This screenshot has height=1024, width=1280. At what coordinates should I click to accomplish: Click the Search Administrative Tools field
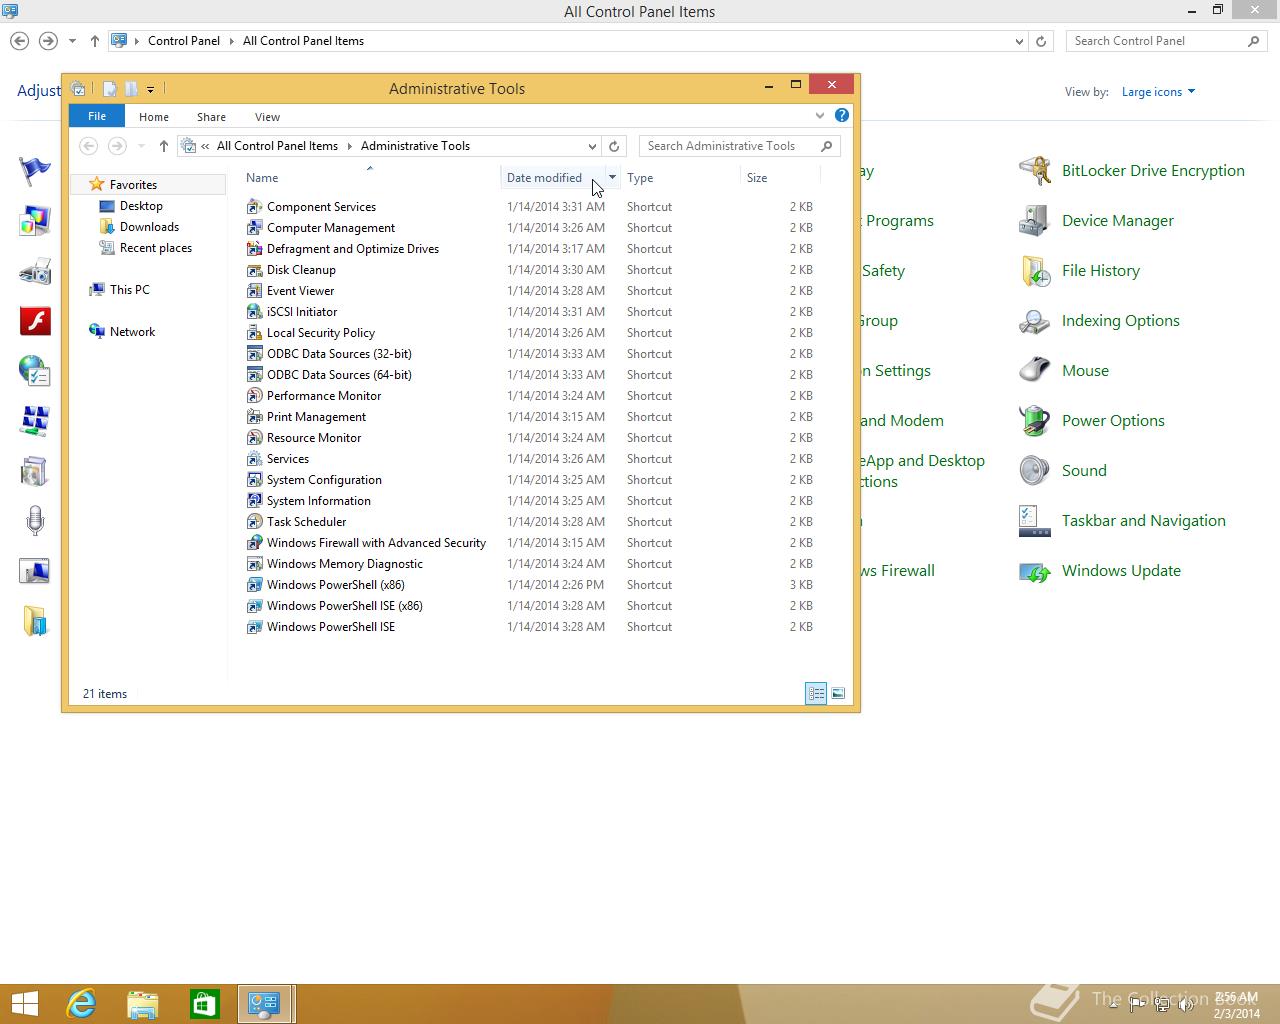click(740, 146)
